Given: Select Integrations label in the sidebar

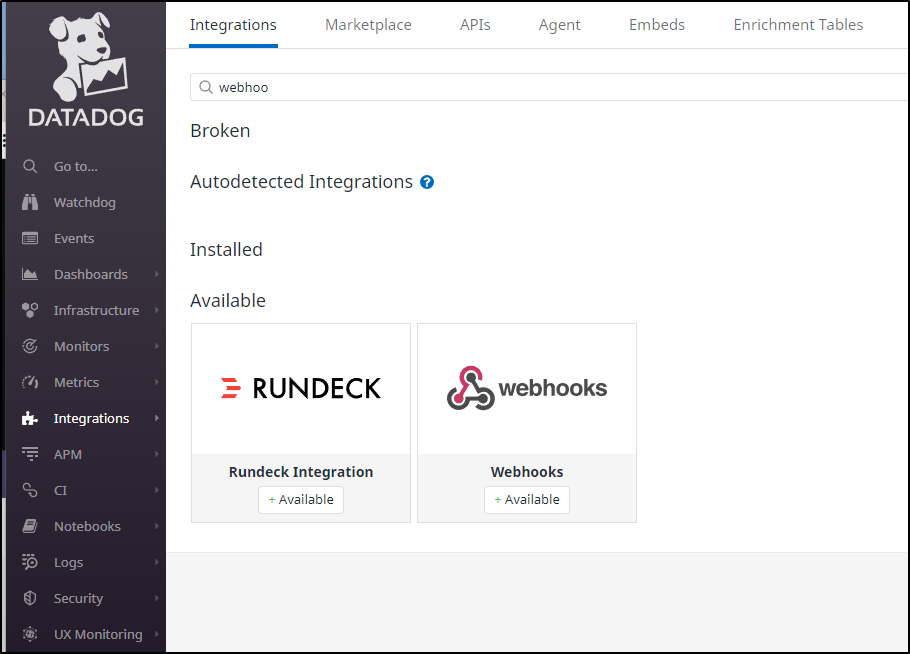Looking at the screenshot, I should tap(91, 418).
